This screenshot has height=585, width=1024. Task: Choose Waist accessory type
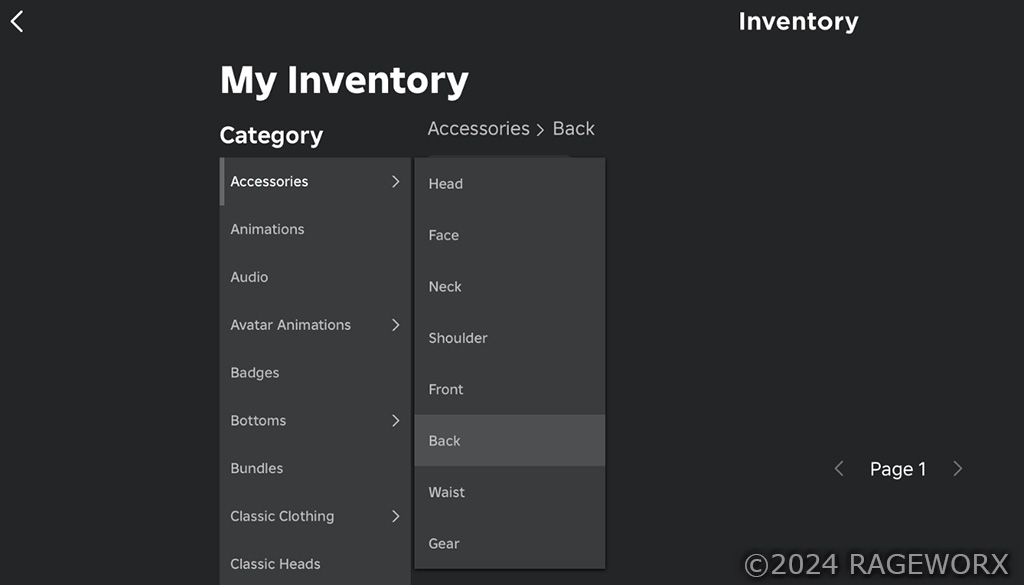click(509, 492)
